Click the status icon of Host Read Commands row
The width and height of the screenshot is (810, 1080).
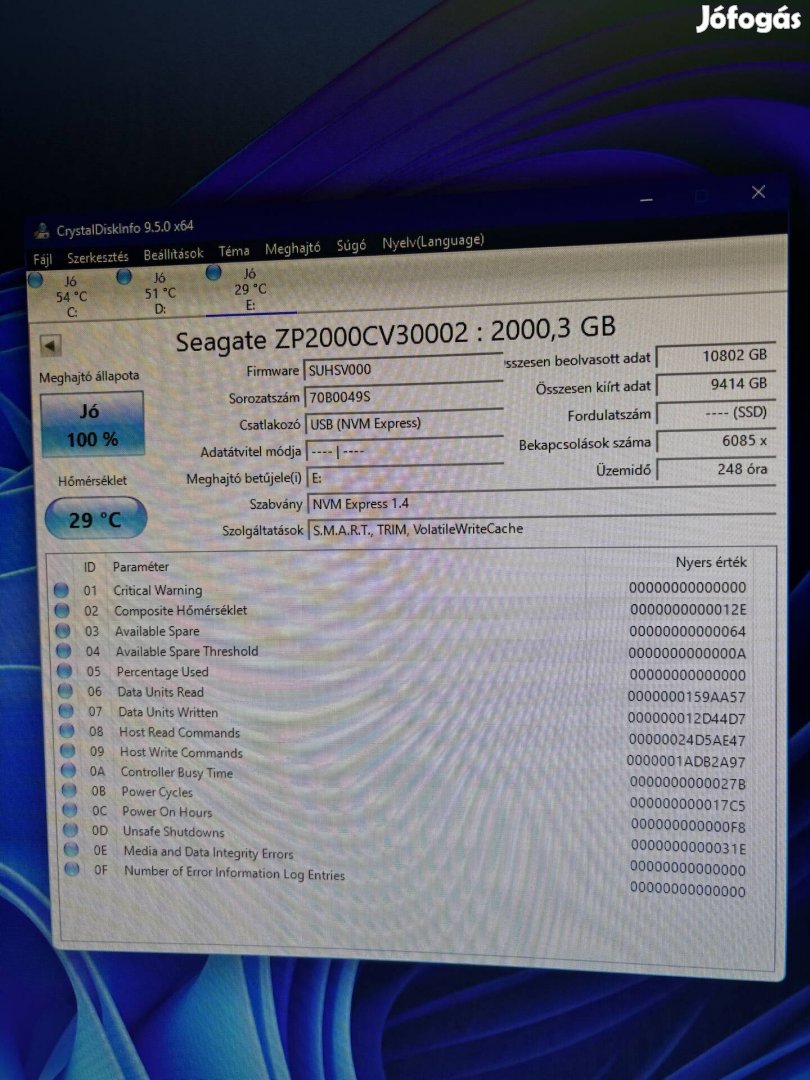(x=67, y=730)
